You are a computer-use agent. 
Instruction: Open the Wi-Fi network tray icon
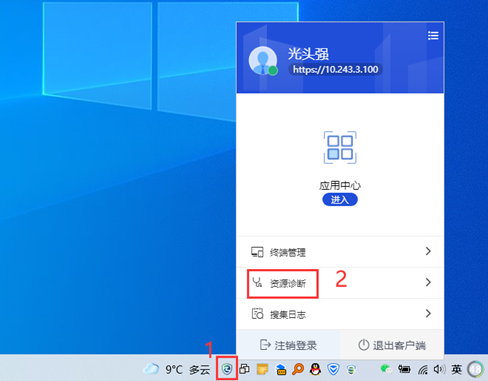(x=423, y=369)
